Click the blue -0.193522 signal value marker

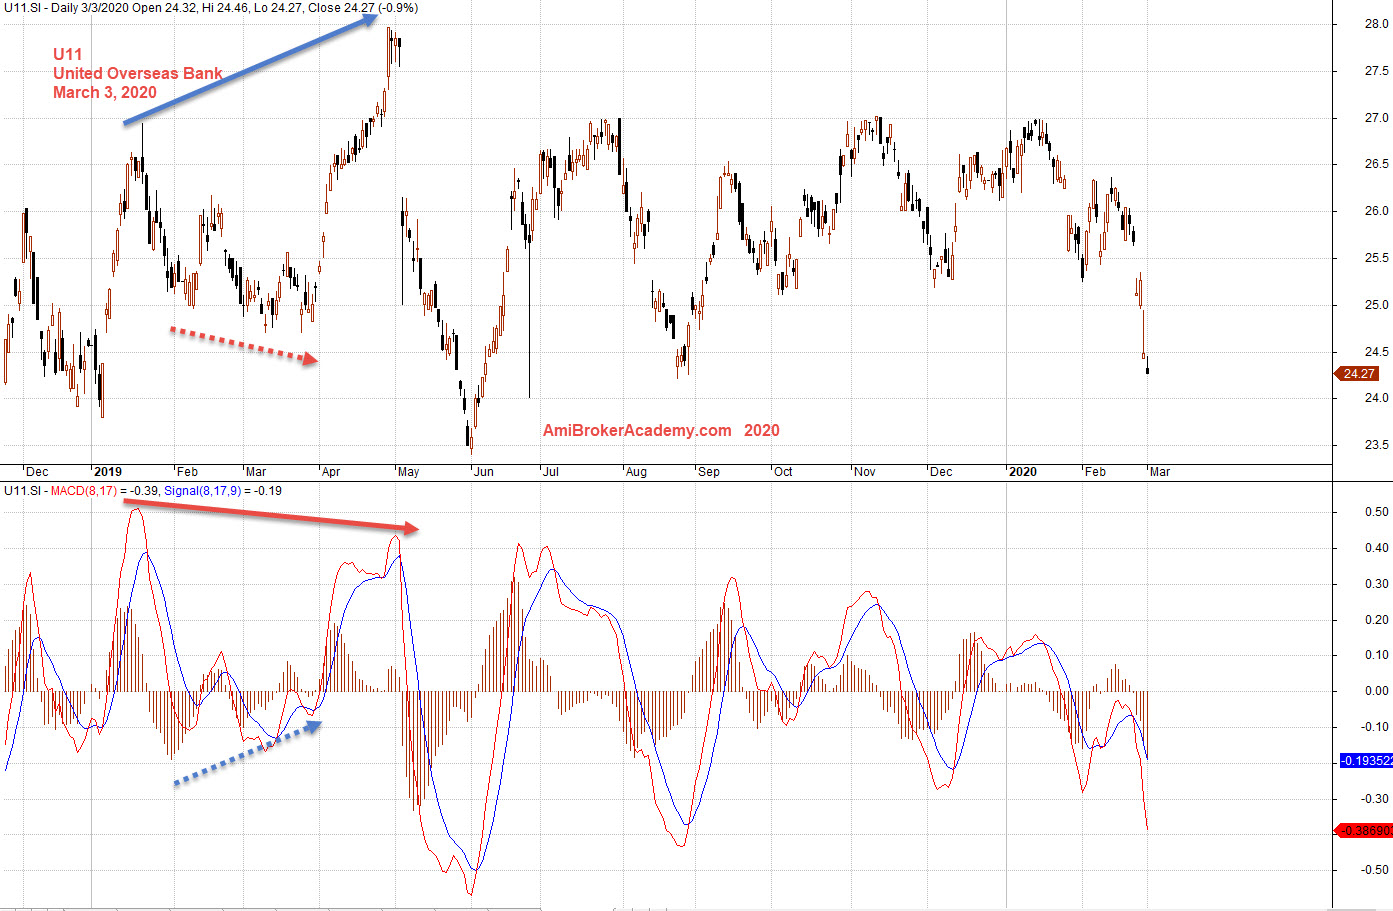[x=1366, y=761]
